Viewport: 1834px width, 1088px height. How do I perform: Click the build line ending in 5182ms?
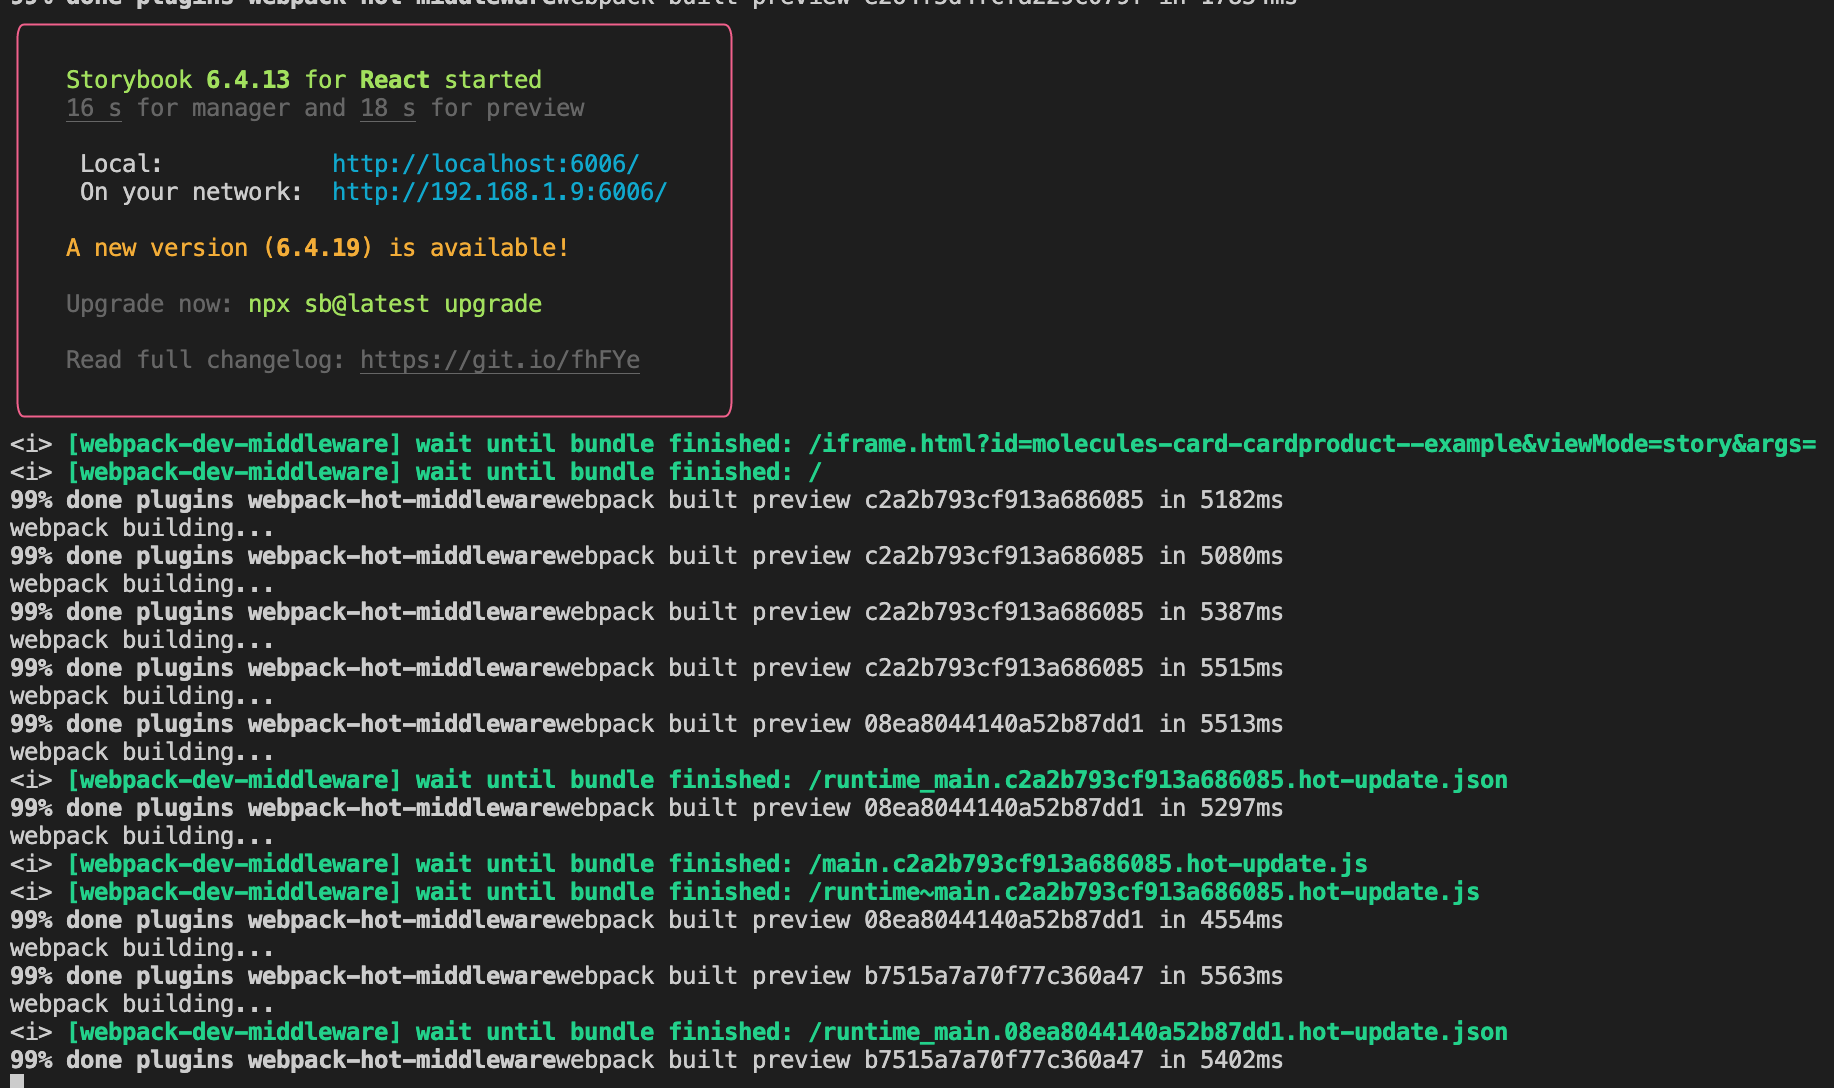646,499
